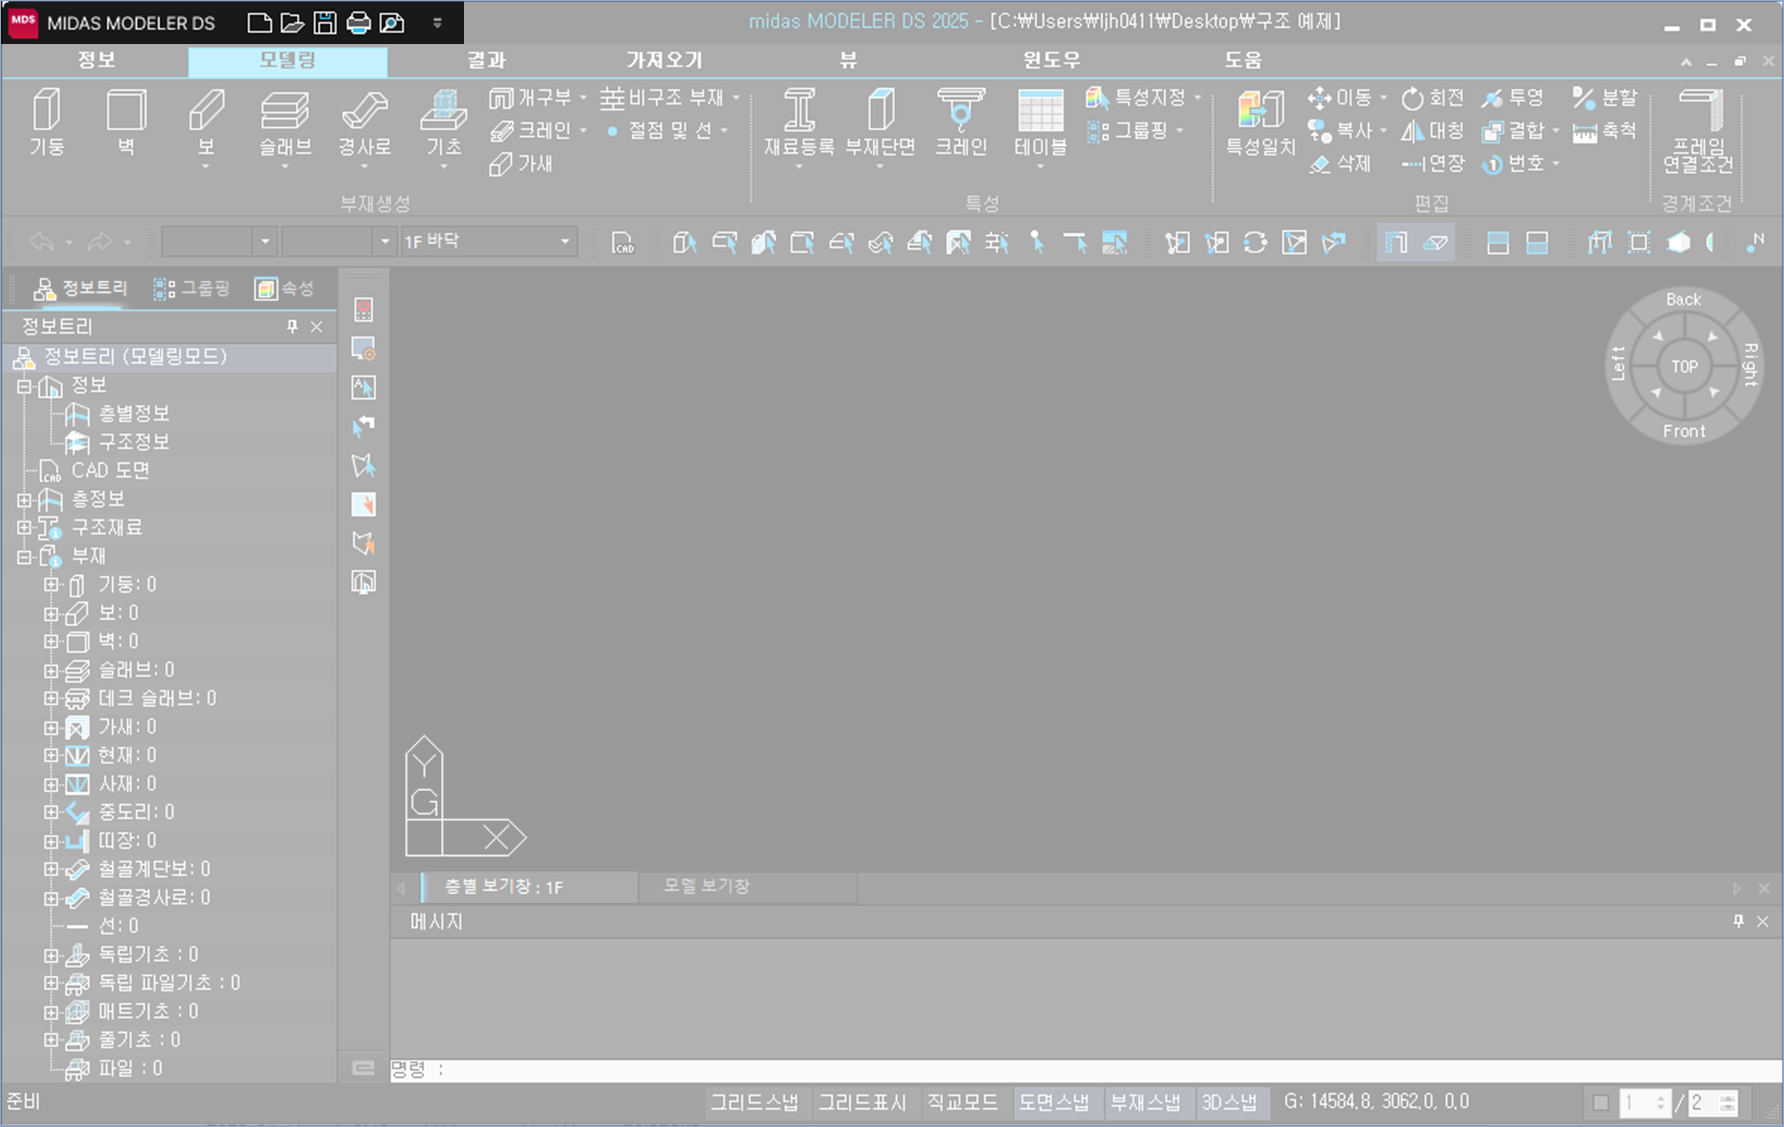Click Front on the view navigator
The width and height of the screenshot is (1784, 1127).
pyautogui.click(x=1684, y=431)
